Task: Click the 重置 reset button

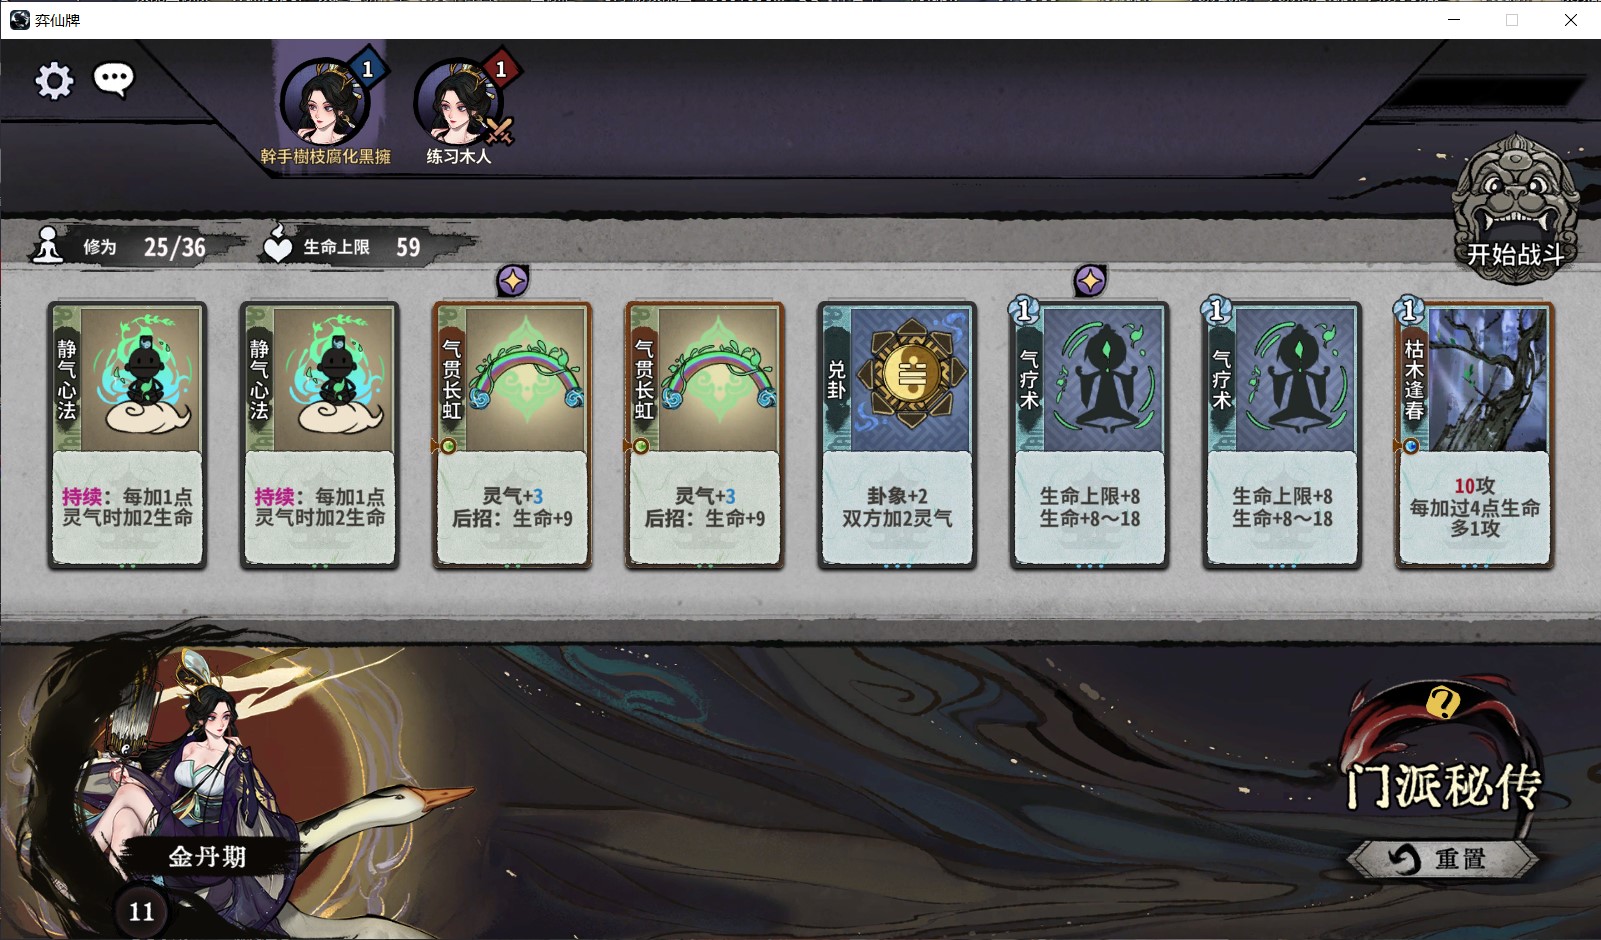Action: pos(1442,858)
